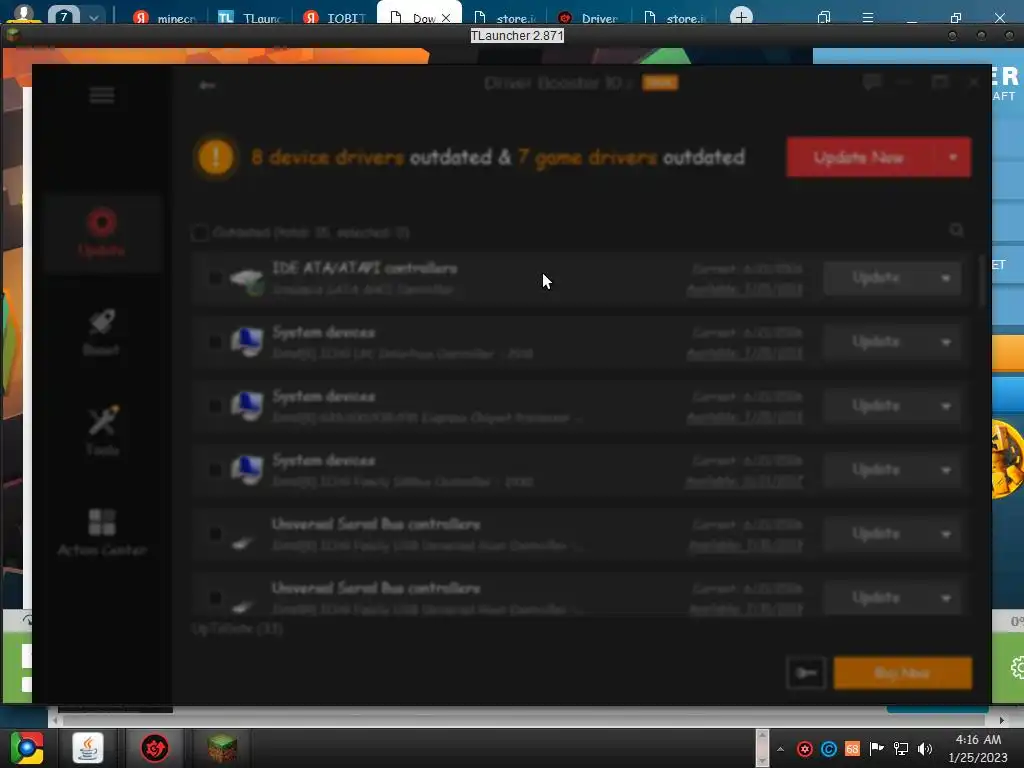Open the volume speaker tray icon

(925, 749)
